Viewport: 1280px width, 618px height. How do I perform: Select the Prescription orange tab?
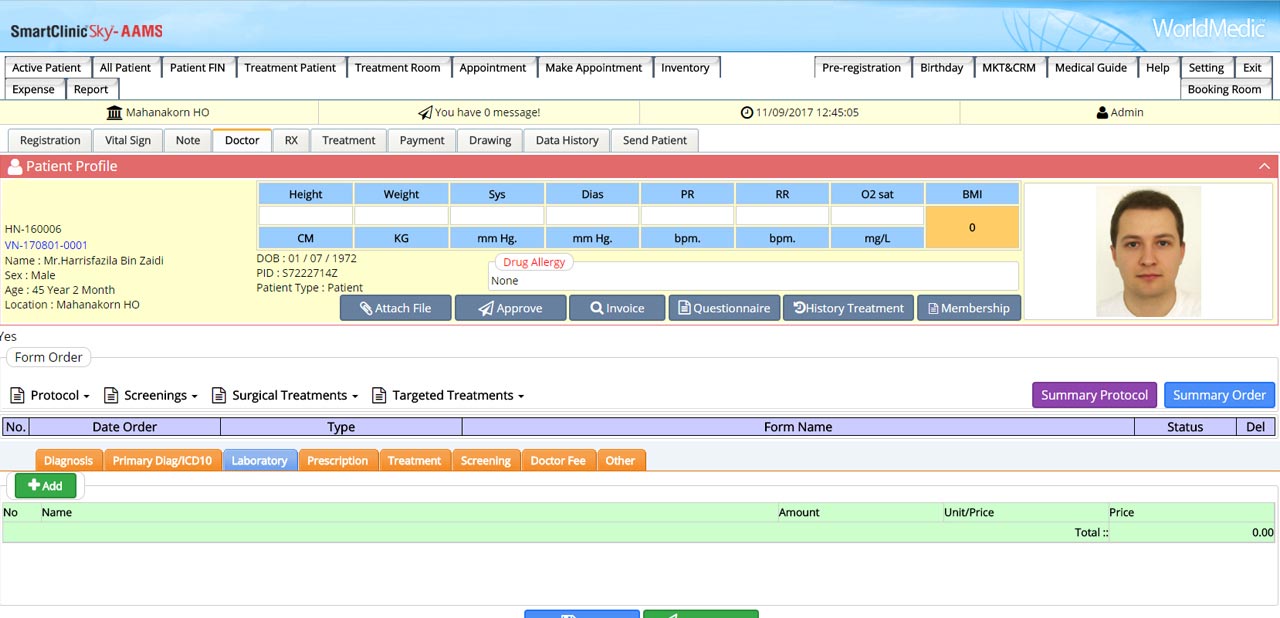pos(337,460)
